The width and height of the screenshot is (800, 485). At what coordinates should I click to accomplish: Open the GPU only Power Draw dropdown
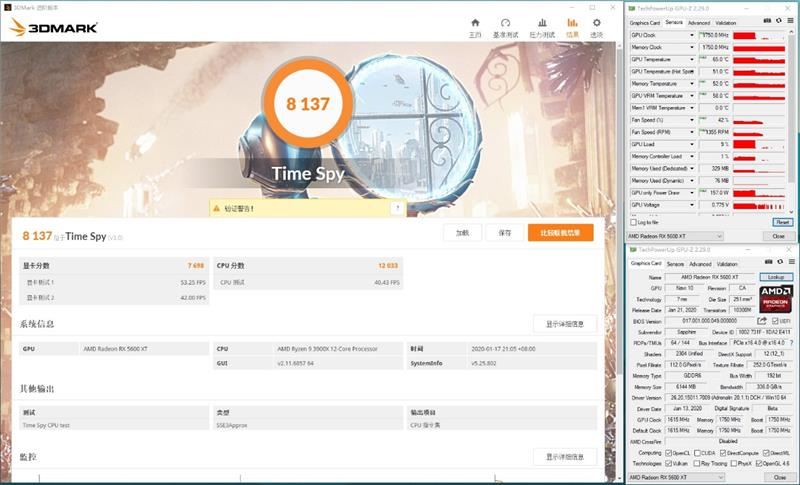pos(691,193)
